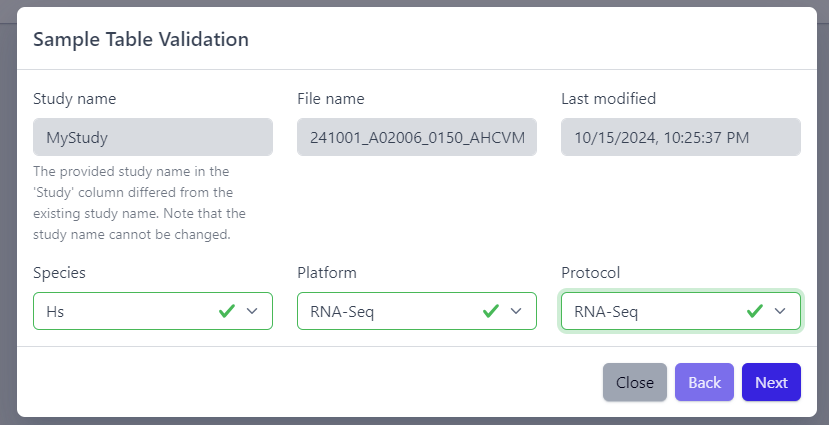Click the 'Last modified' label

609,99
